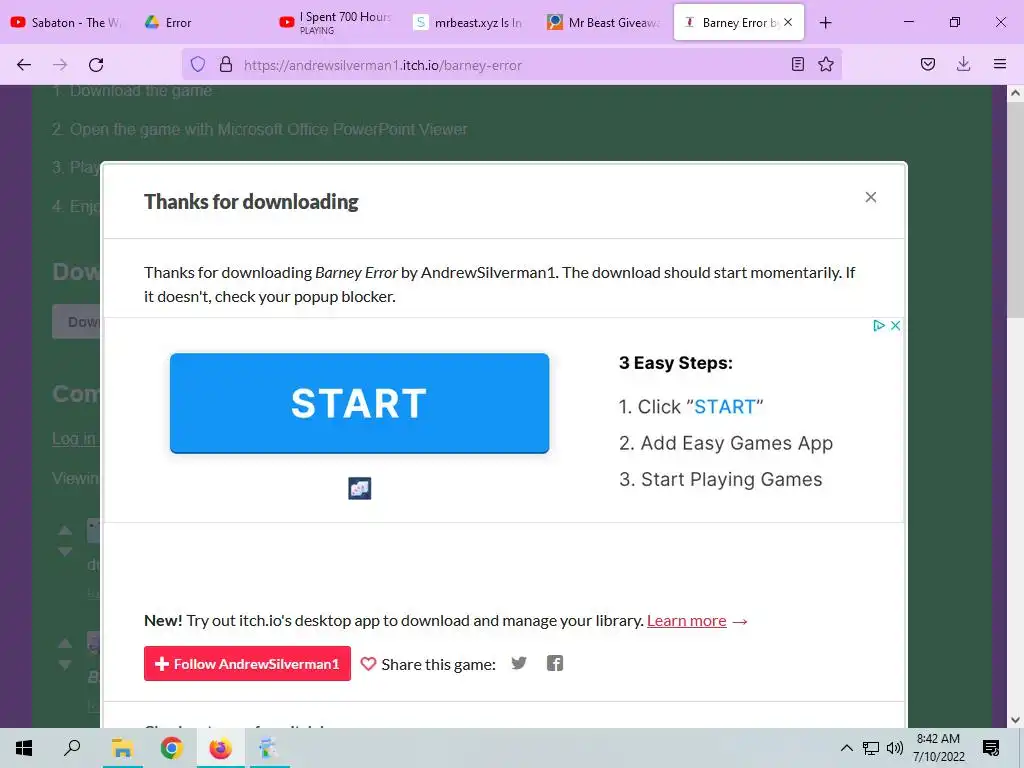1024x768 pixels.
Task: Open Google Chrome from taskbar
Action: (171, 748)
